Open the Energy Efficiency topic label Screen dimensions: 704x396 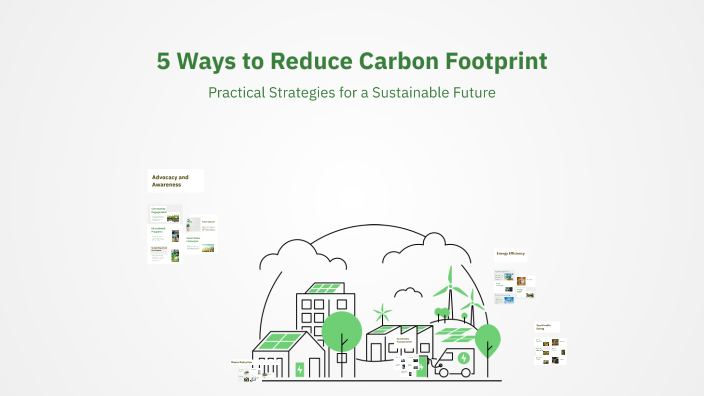(510, 254)
